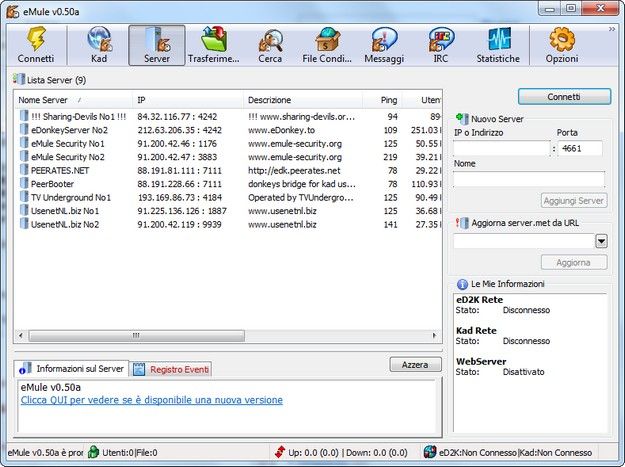
Task: Sort list by Descrizione column
Action: click(x=303, y=100)
